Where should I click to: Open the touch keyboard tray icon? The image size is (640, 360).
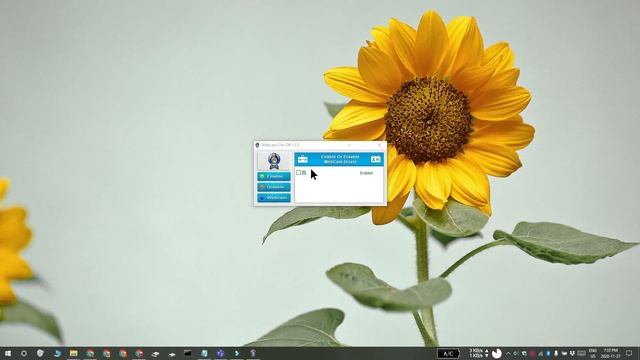tap(581, 353)
